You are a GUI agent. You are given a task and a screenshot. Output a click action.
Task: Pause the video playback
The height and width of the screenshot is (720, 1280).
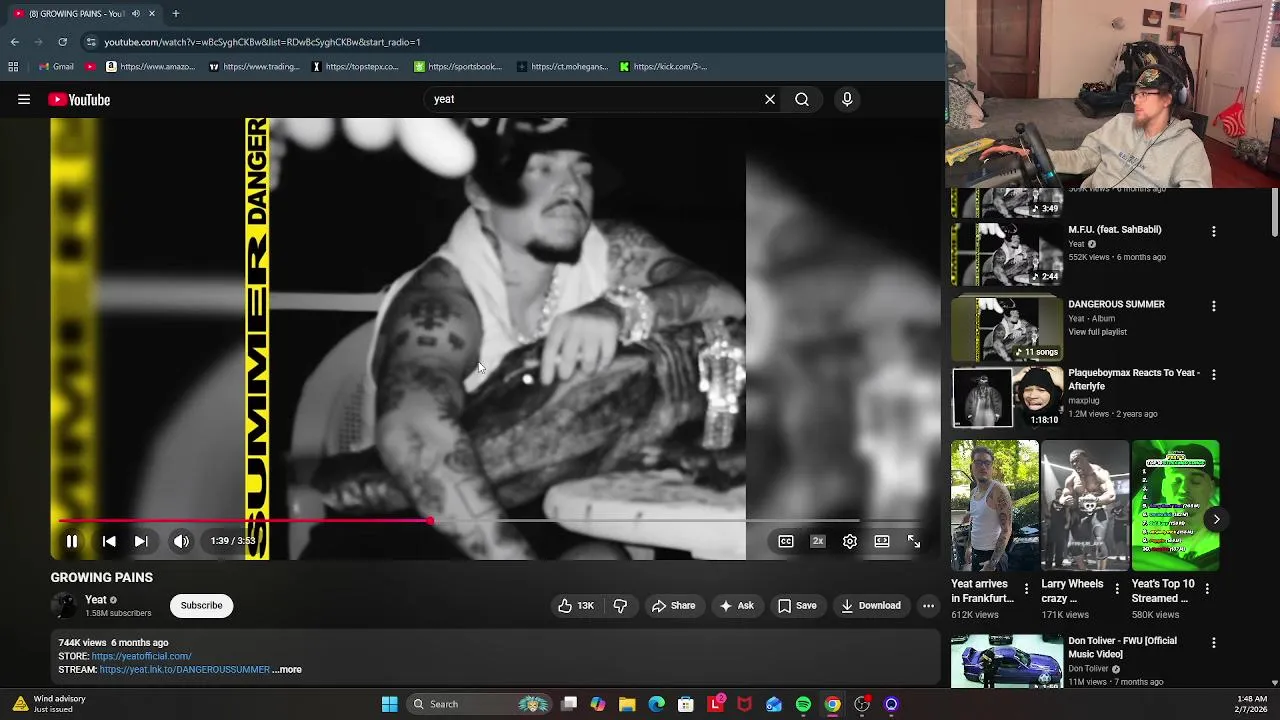(72, 541)
